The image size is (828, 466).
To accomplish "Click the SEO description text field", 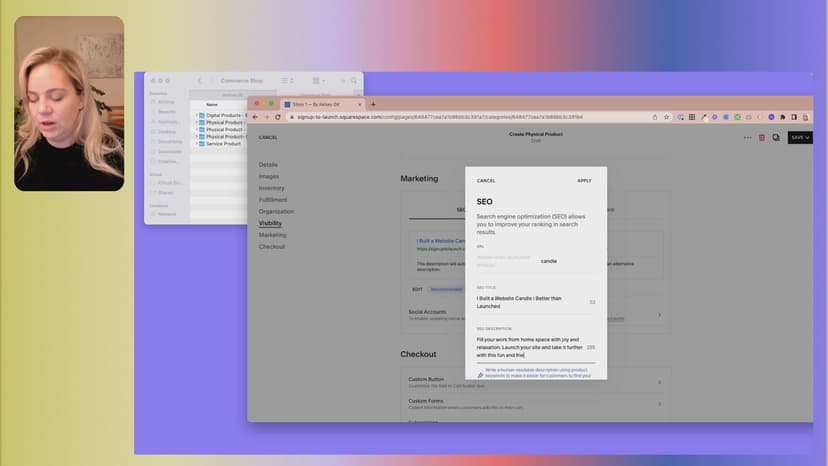I will click(529, 347).
